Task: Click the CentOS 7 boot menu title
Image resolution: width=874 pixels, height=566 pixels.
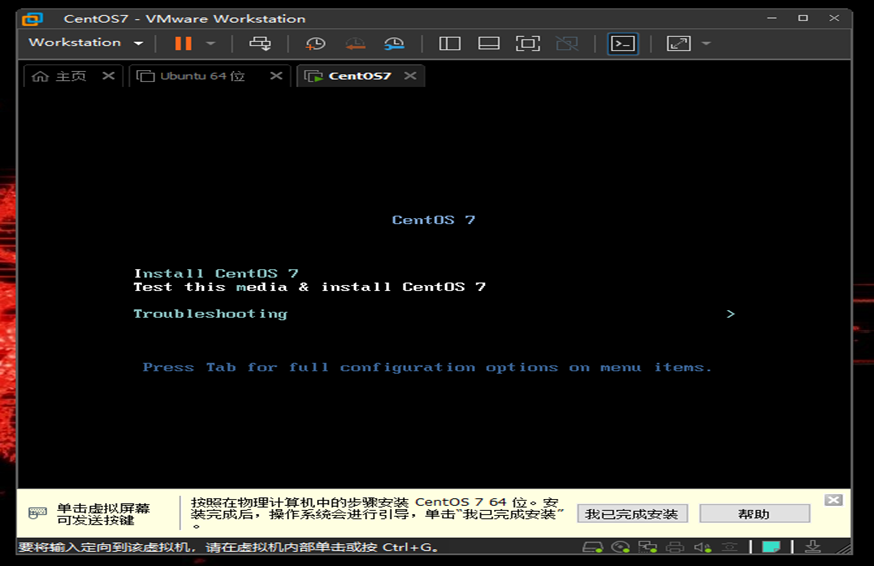Action: 434,220
